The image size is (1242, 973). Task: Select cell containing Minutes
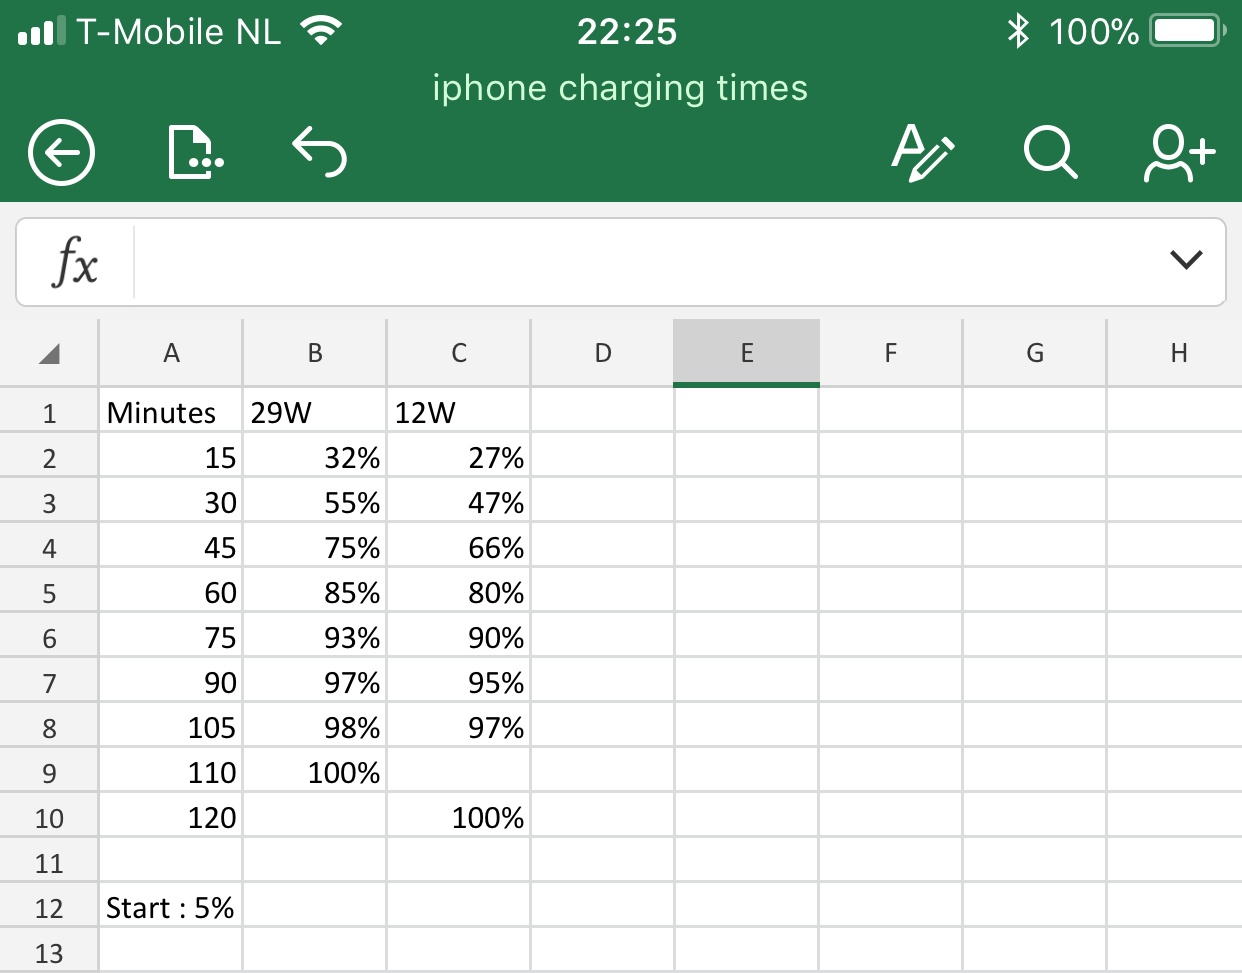(x=171, y=412)
